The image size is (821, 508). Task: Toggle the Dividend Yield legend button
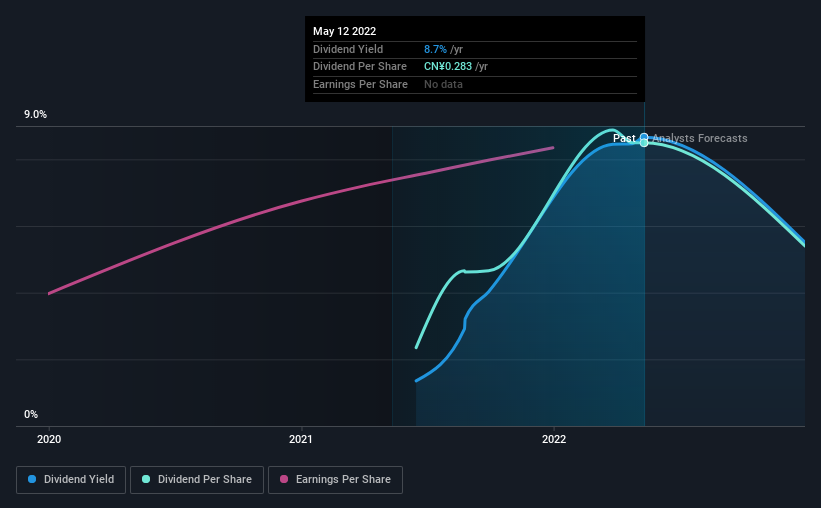coord(71,480)
